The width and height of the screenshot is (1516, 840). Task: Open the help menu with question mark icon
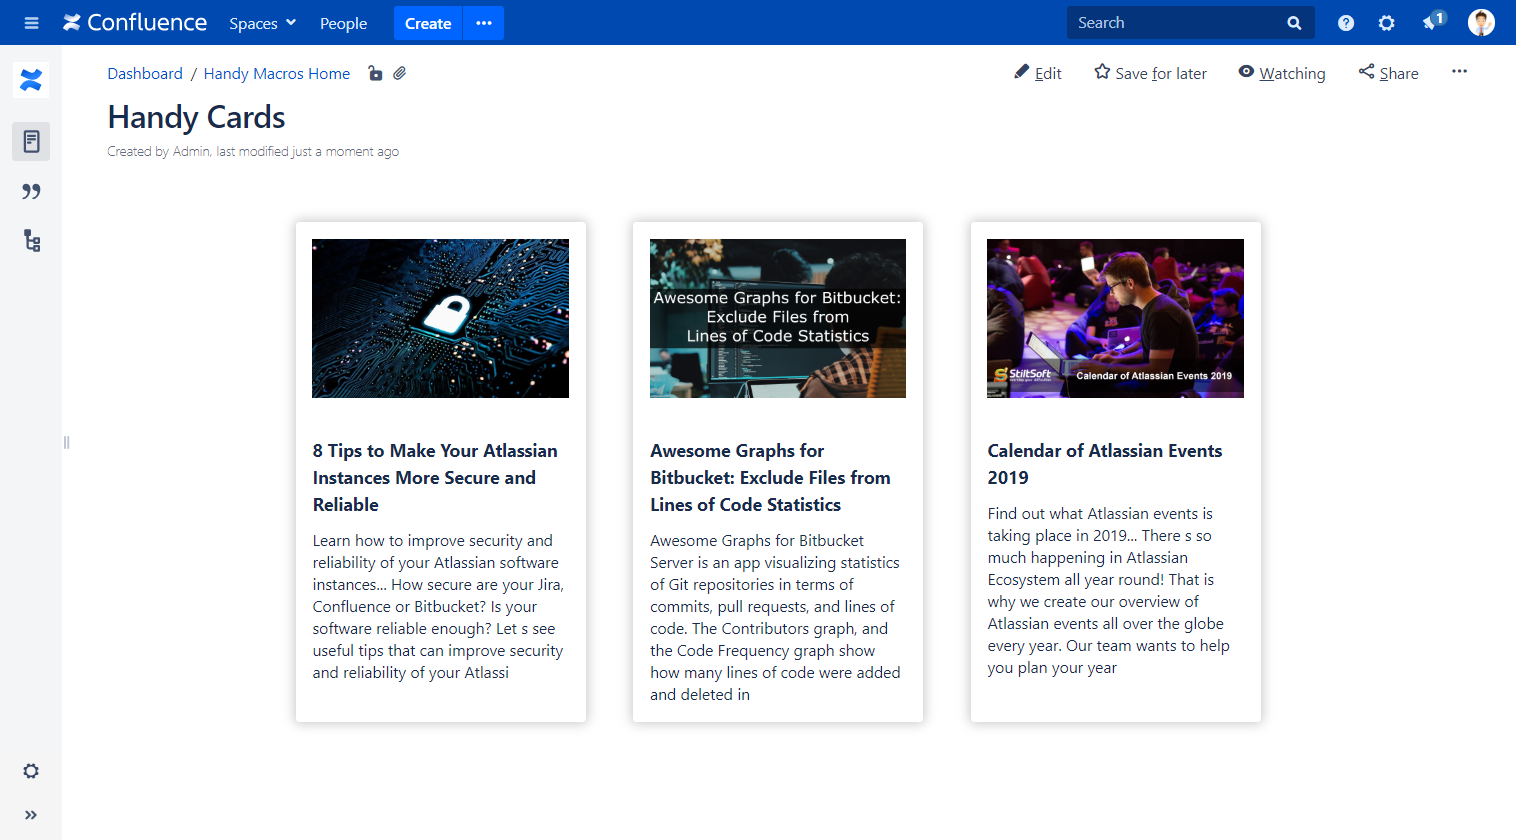(x=1345, y=22)
